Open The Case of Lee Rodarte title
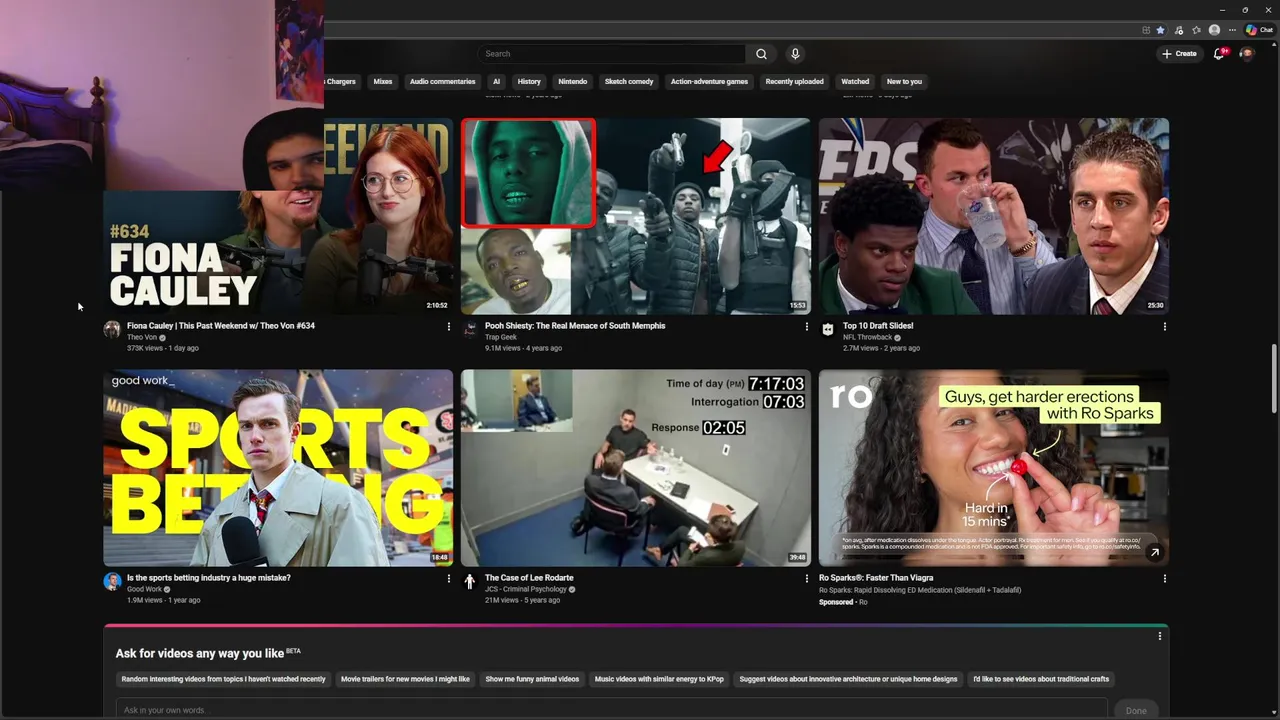The image size is (1280, 720). coord(529,578)
